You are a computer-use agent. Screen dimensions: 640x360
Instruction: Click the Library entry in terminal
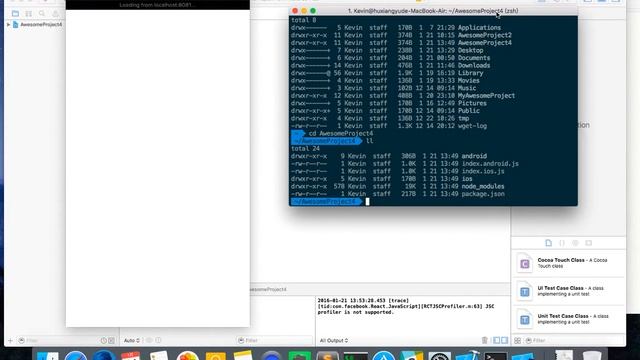pos(470,73)
